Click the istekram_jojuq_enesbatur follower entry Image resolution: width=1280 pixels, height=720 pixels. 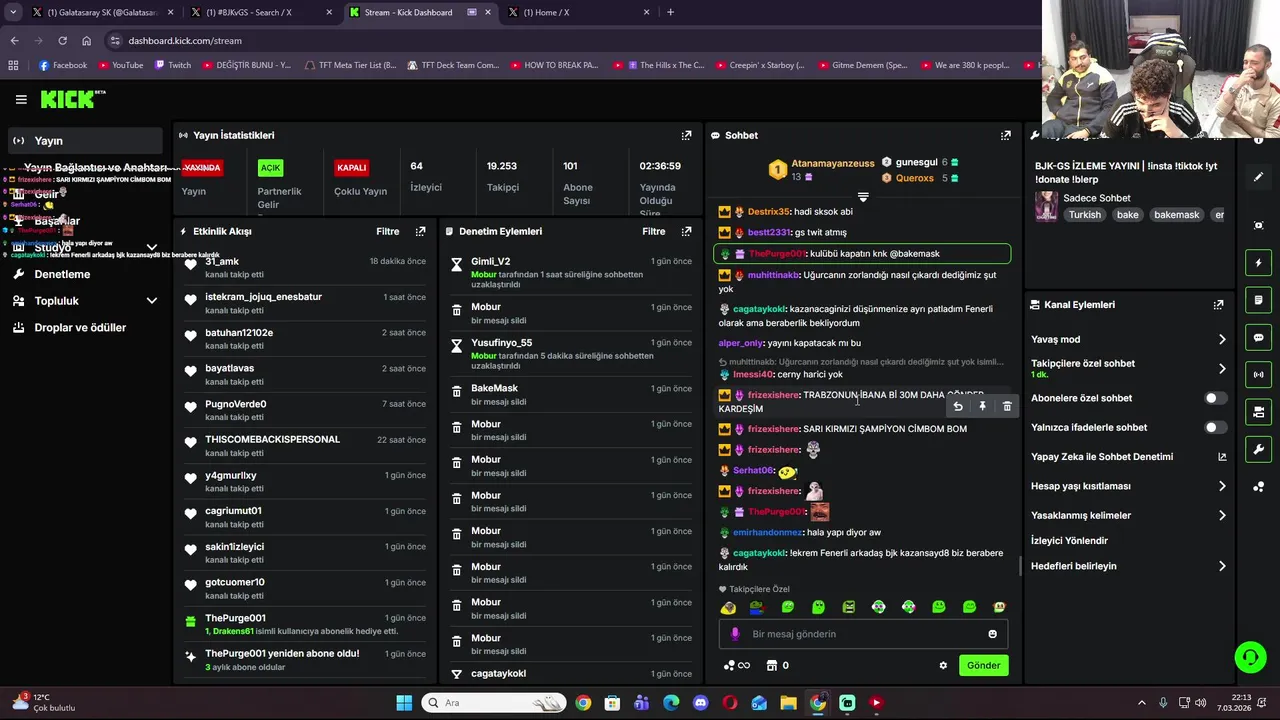[x=305, y=303]
